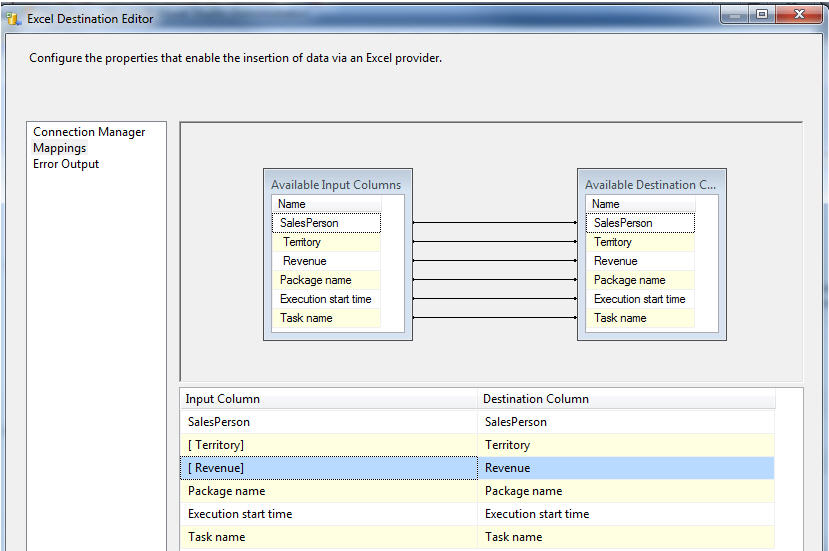Open the [ Revenue] input column cell

click(328, 468)
